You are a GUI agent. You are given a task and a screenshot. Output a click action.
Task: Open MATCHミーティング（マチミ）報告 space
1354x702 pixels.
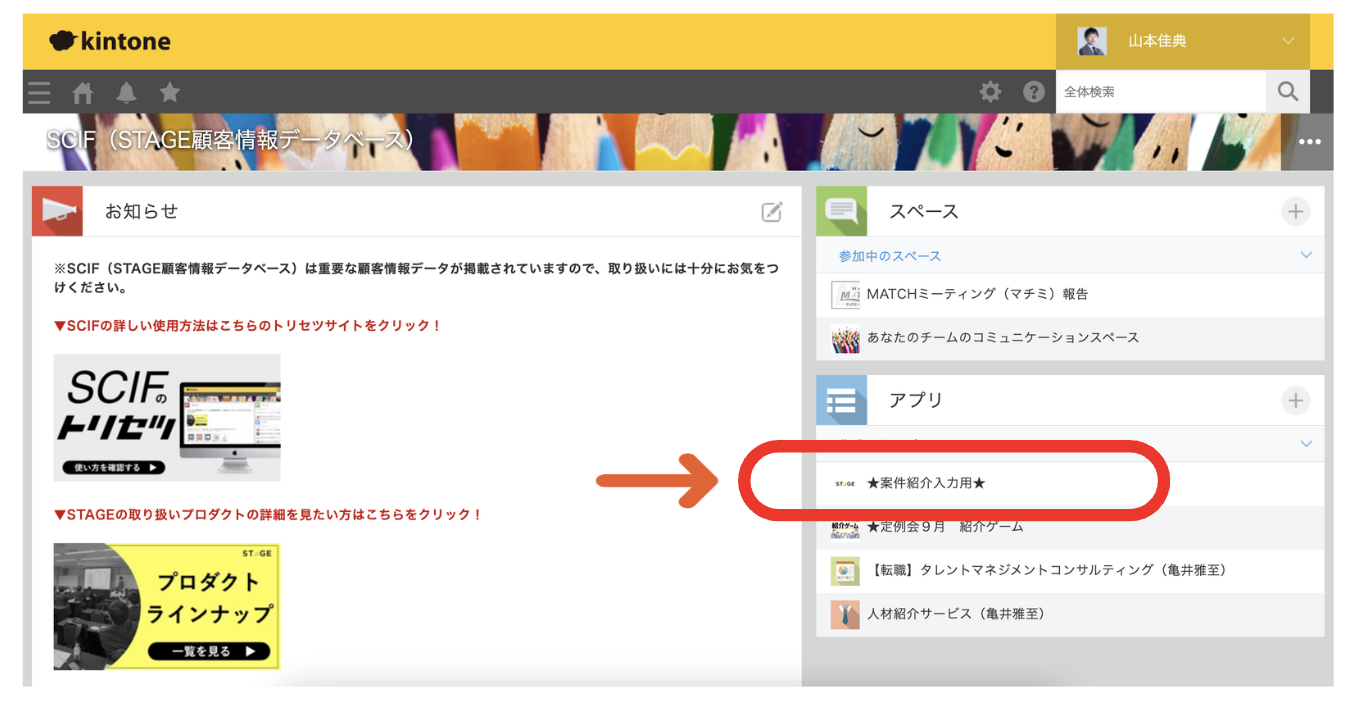click(977, 294)
